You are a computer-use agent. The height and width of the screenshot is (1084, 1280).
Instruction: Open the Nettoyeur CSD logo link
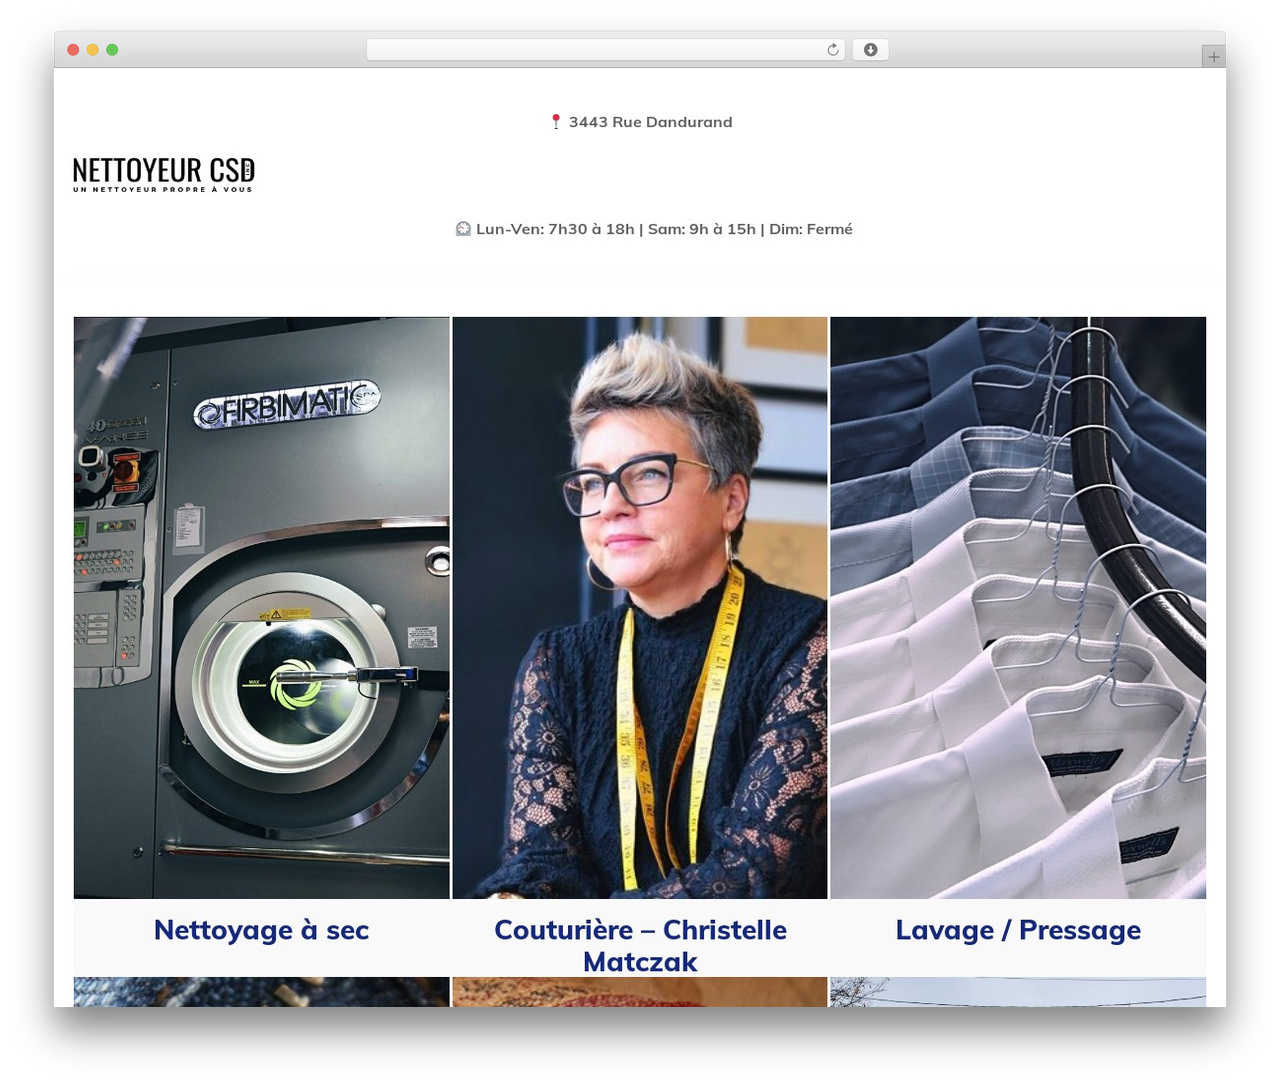tap(164, 174)
